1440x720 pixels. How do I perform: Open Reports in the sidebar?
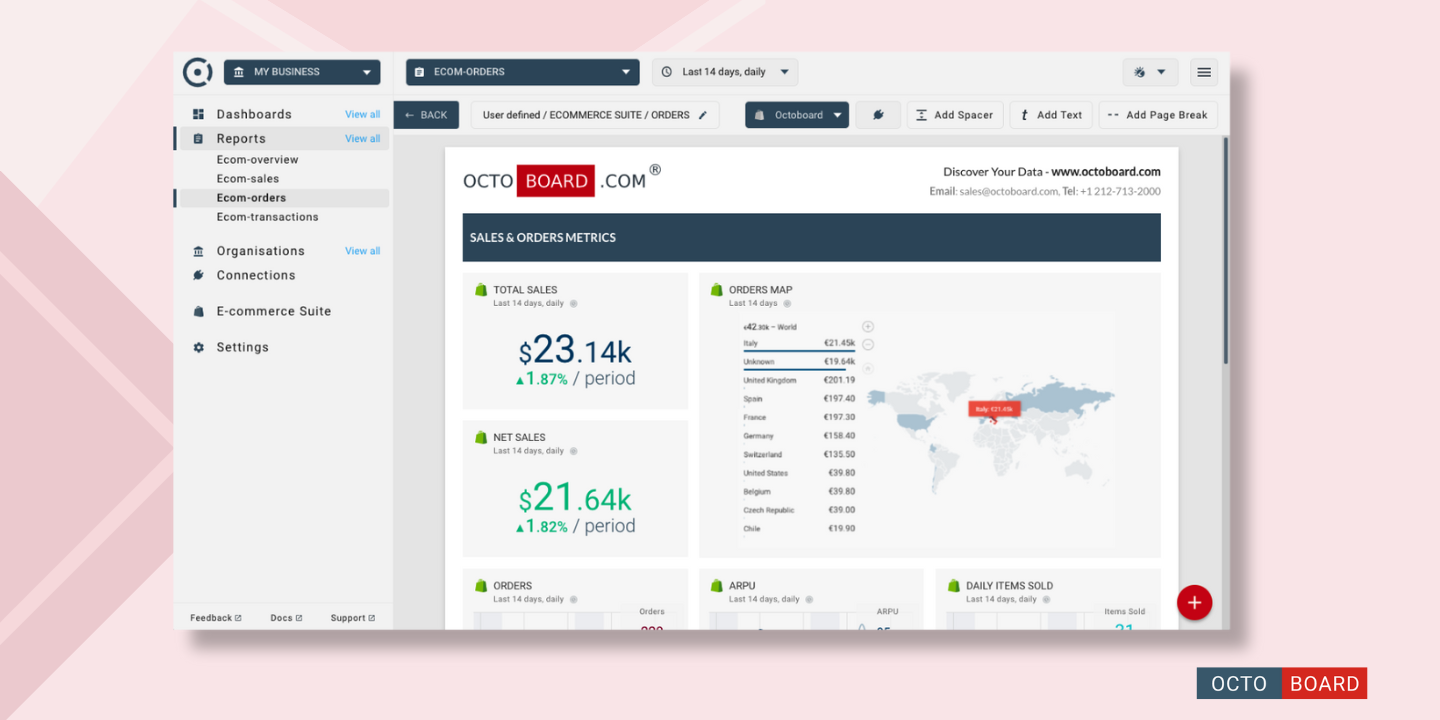coord(241,139)
